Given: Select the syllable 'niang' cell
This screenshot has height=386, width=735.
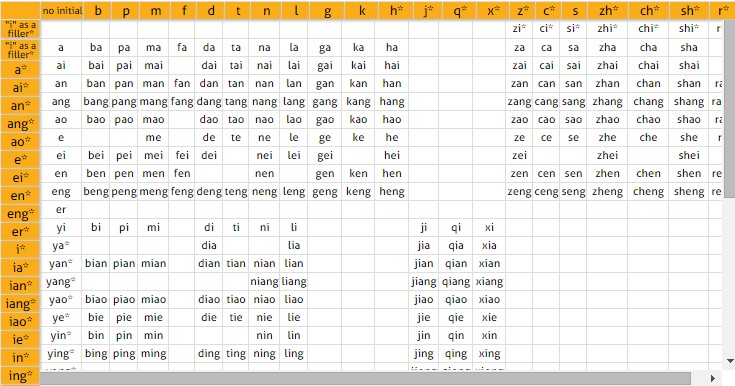Looking at the screenshot, I should pos(264,281).
